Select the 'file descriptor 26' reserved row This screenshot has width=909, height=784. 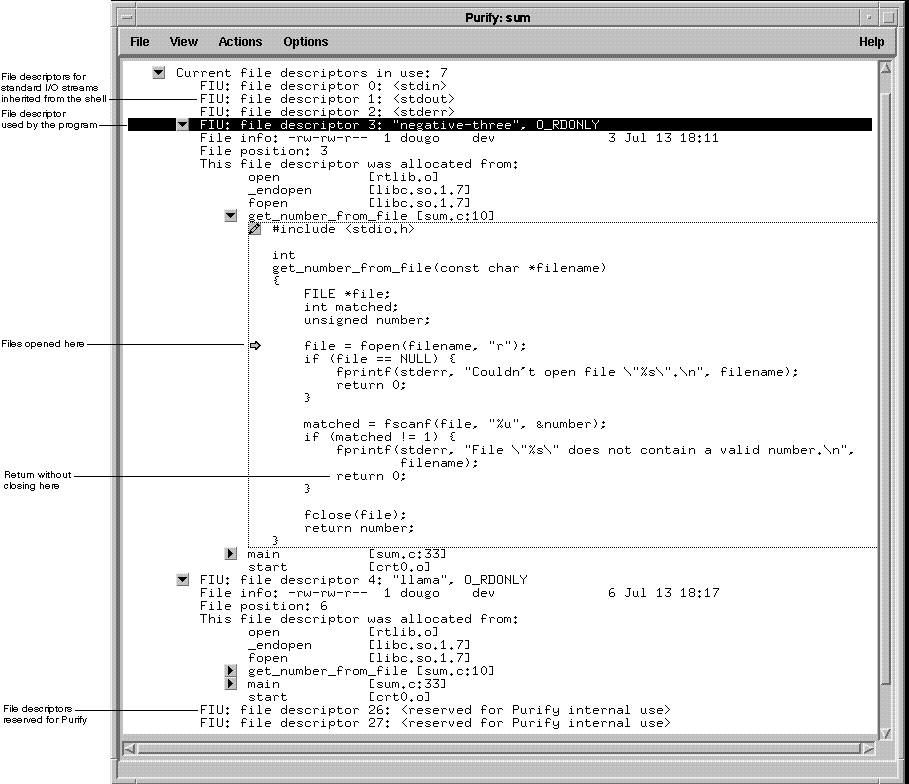click(435, 710)
